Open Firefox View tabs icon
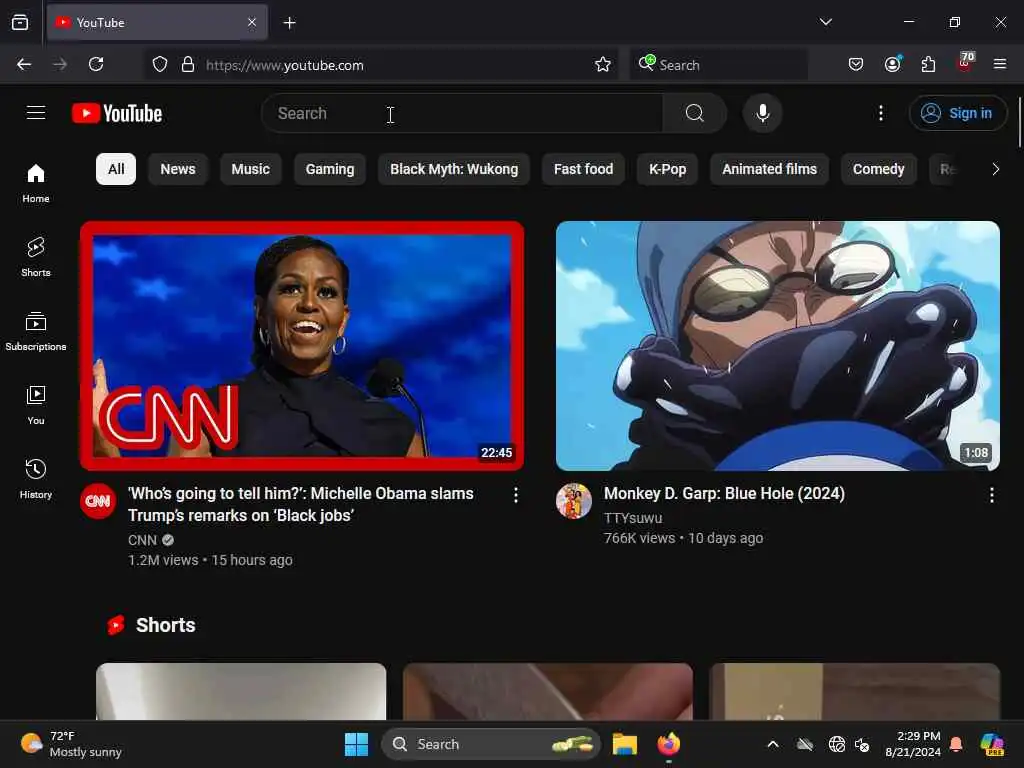Screen dimensions: 1024x768 pyautogui.click(x=20, y=23)
